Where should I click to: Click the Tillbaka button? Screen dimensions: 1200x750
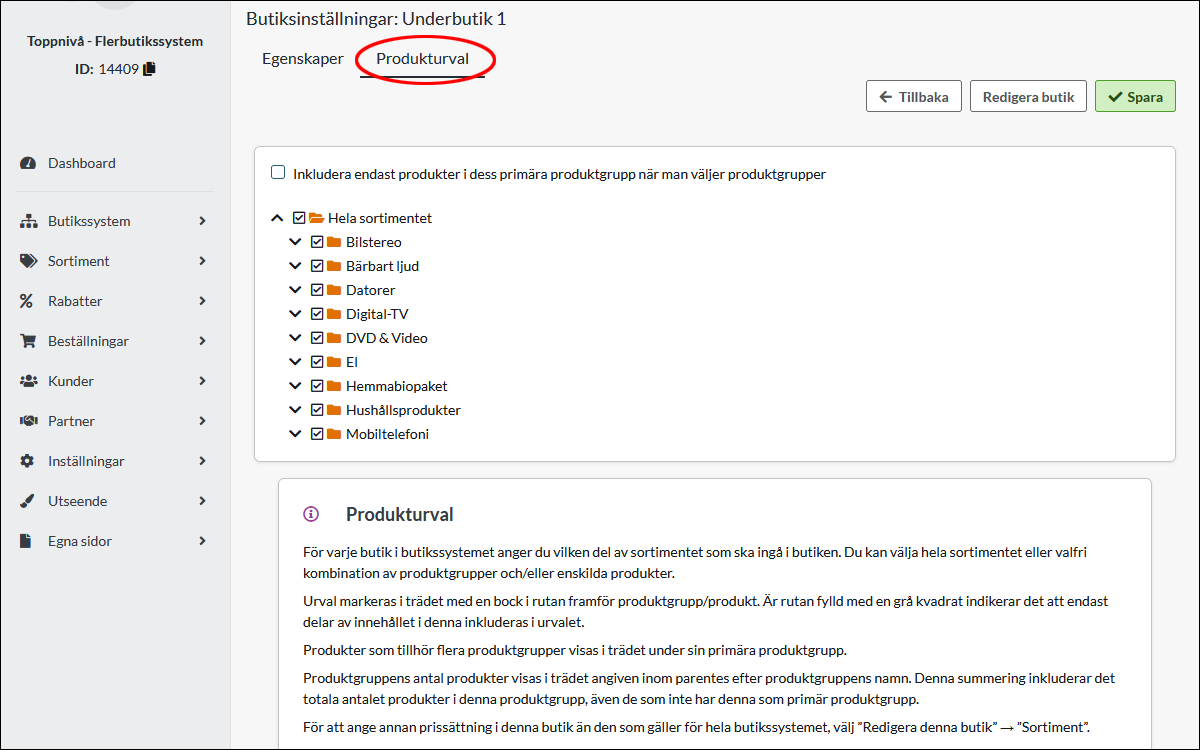point(914,97)
